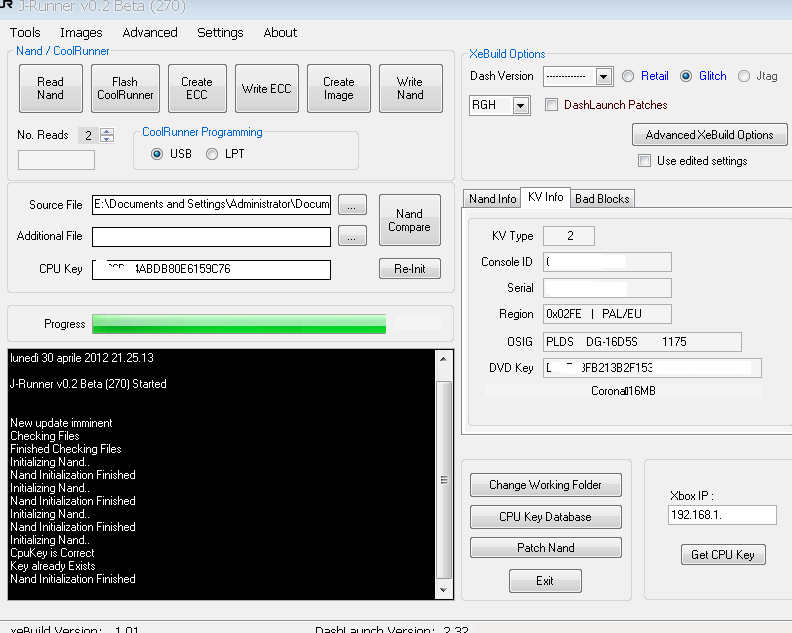Click Create Image button
The image size is (792, 633).
point(339,88)
